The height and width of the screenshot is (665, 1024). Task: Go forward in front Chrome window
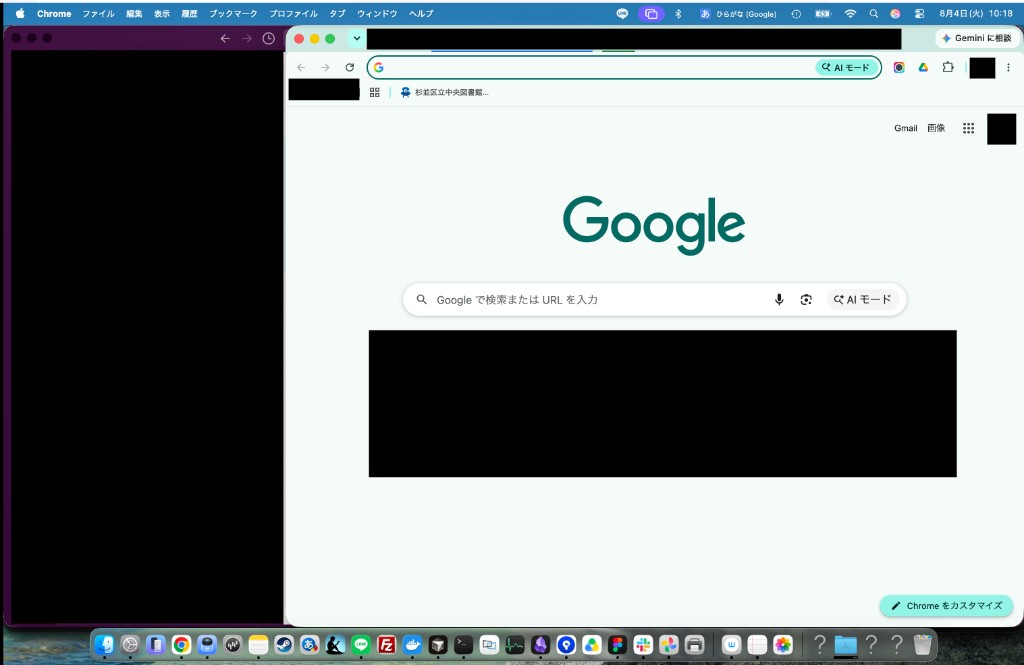(x=325, y=67)
